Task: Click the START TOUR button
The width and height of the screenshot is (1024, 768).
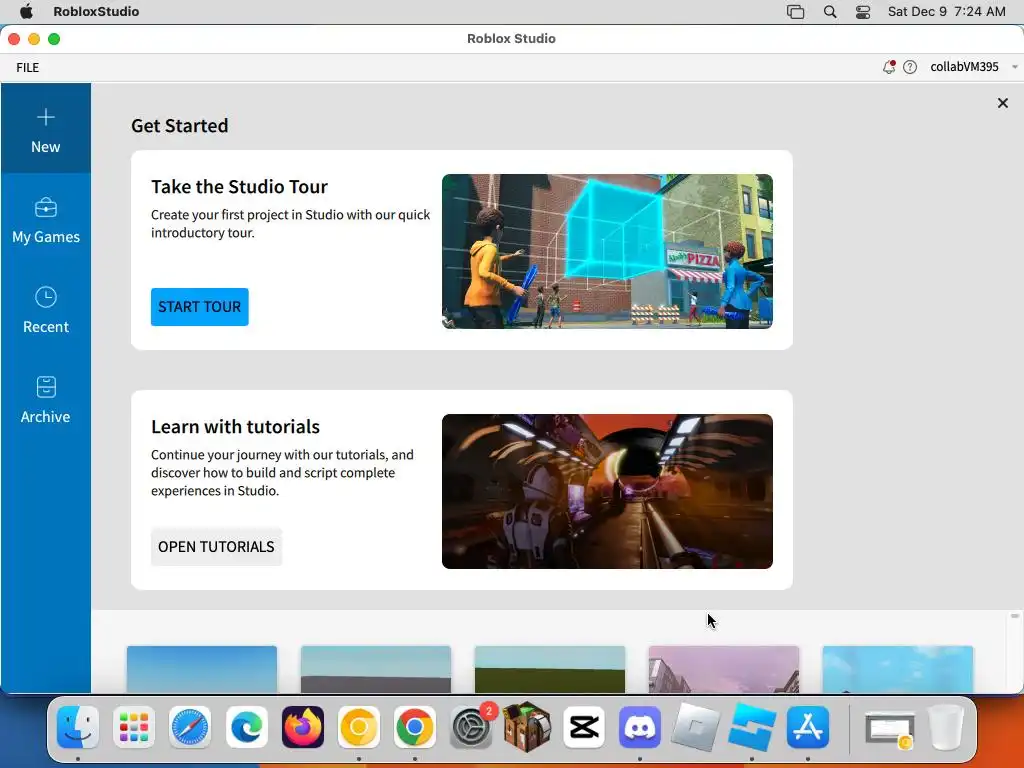Action: point(199,306)
